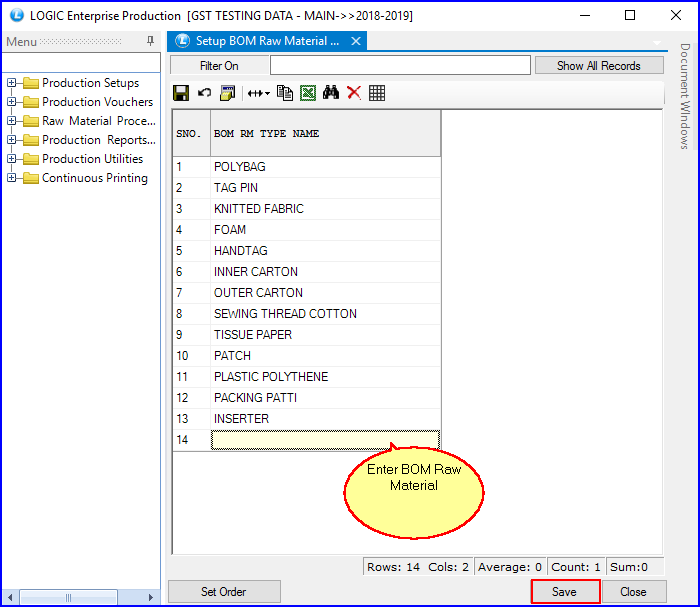Open the Document Windows side tab
The width and height of the screenshot is (700, 607).
[x=685, y=96]
